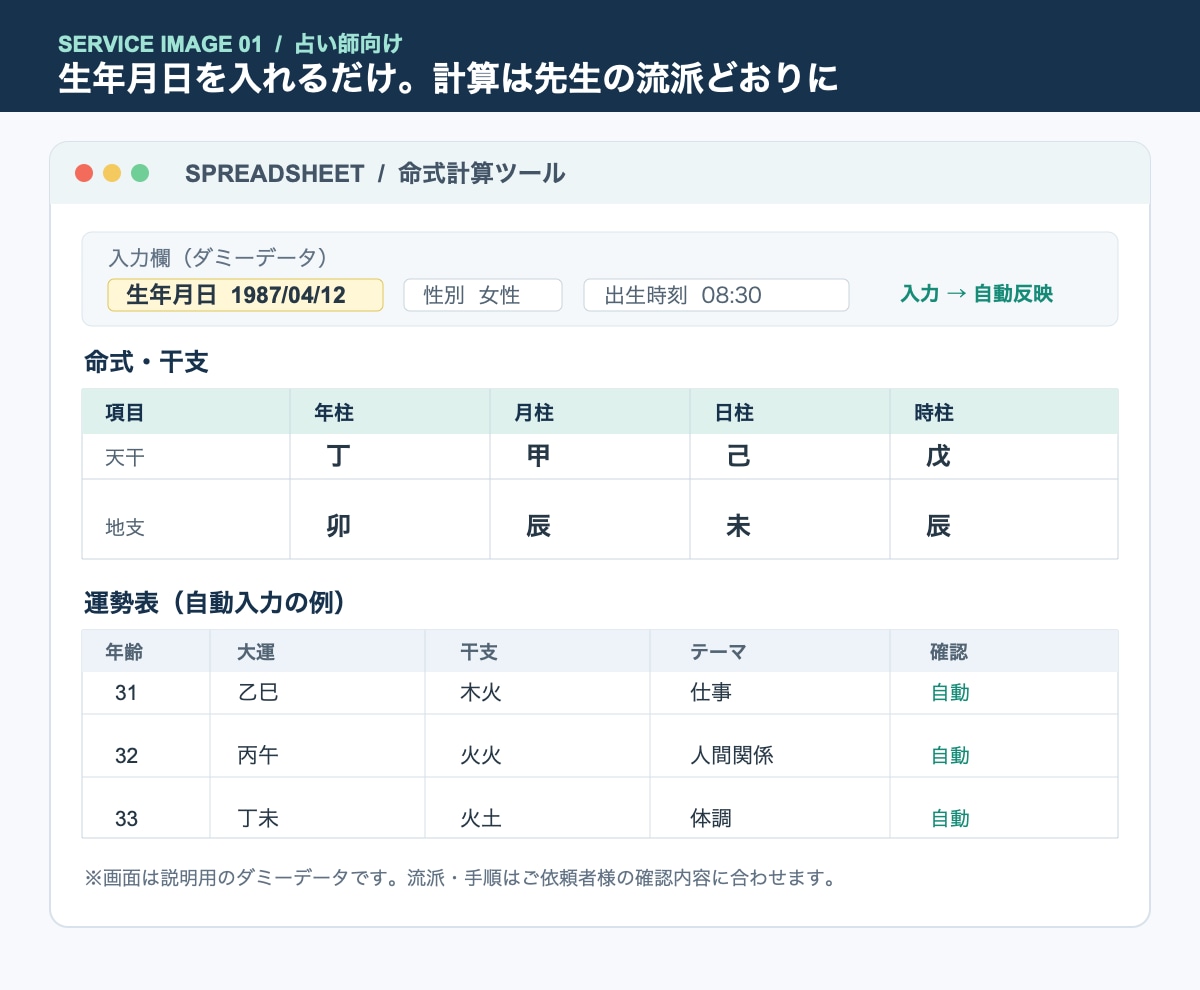Select the 体調 theme cell
The height and width of the screenshot is (990, 1200).
(x=770, y=808)
